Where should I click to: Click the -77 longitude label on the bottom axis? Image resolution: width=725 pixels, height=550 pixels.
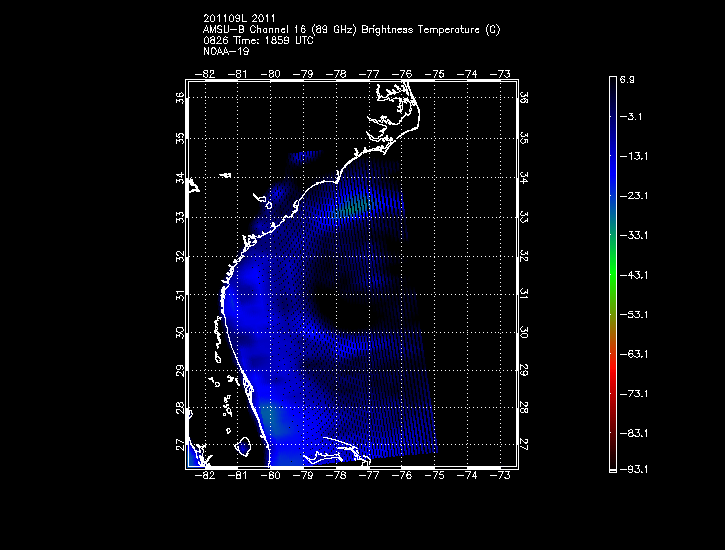369,476
